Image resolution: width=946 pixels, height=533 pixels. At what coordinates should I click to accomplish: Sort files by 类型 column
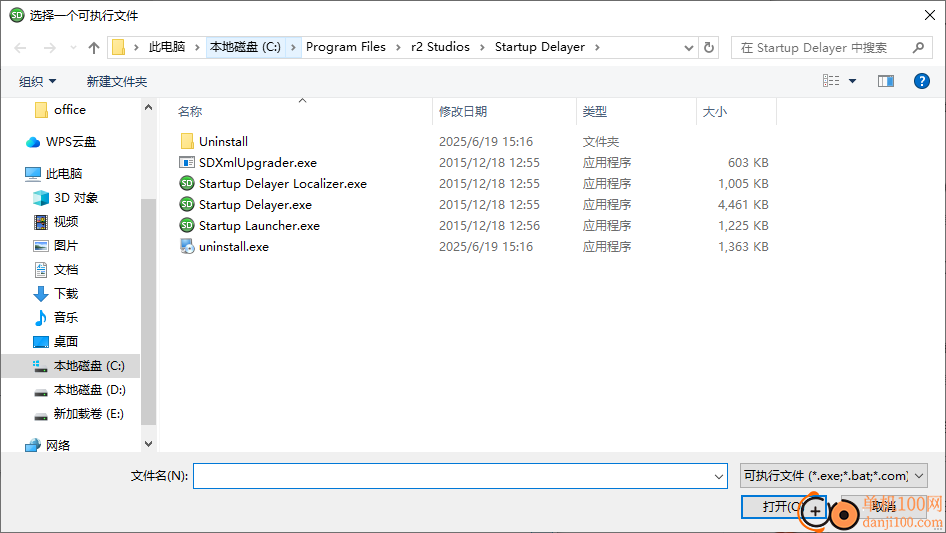(x=595, y=112)
